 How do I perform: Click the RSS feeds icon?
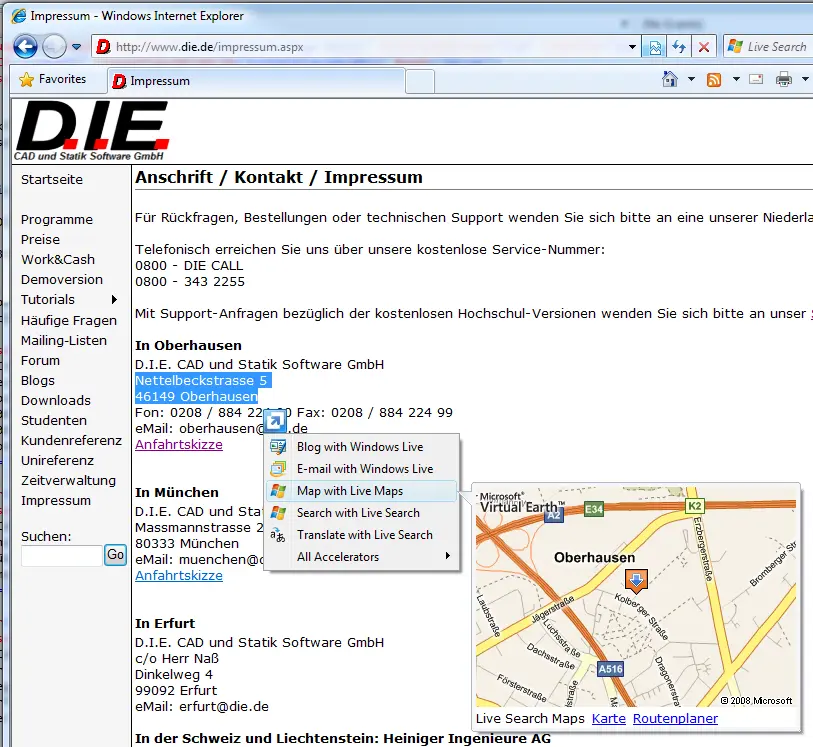point(714,79)
